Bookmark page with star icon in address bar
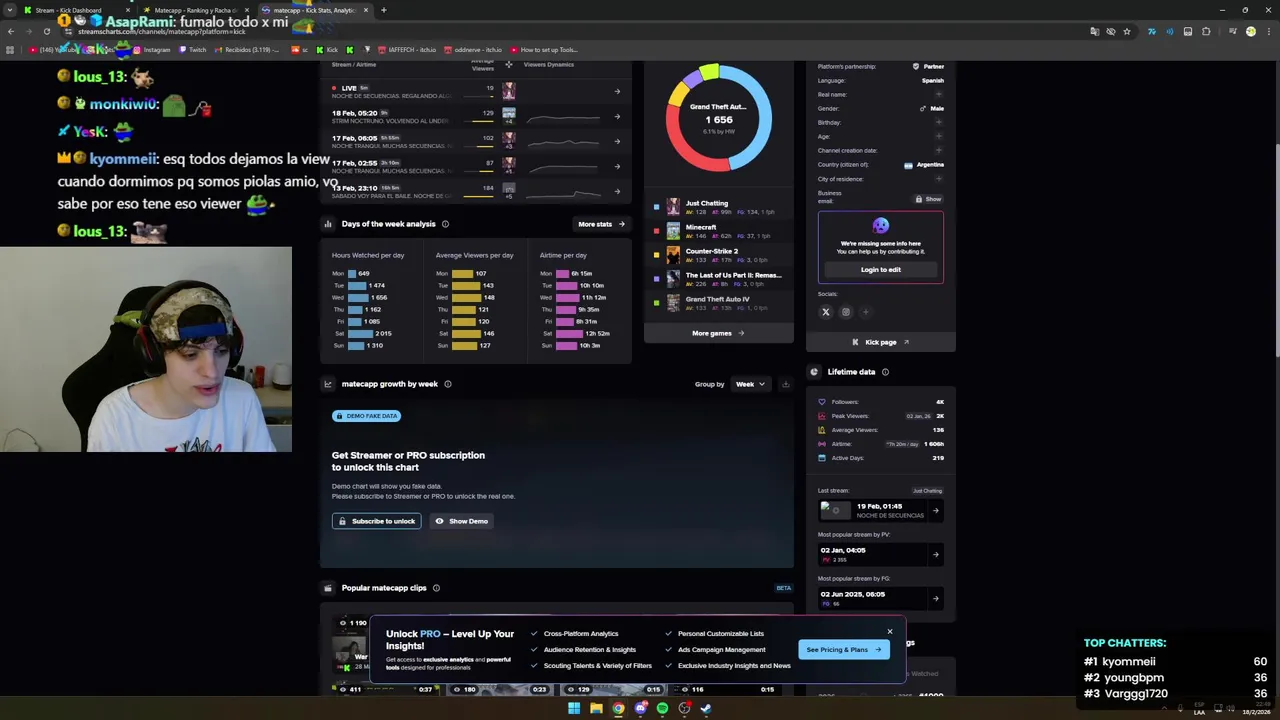This screenshot has width=1280, height=720. [1127, 31]
